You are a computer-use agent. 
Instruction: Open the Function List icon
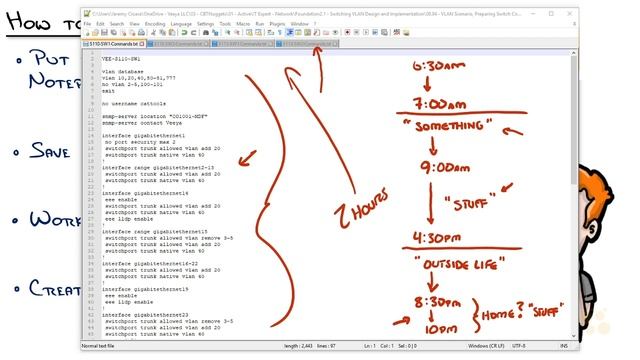316,33
